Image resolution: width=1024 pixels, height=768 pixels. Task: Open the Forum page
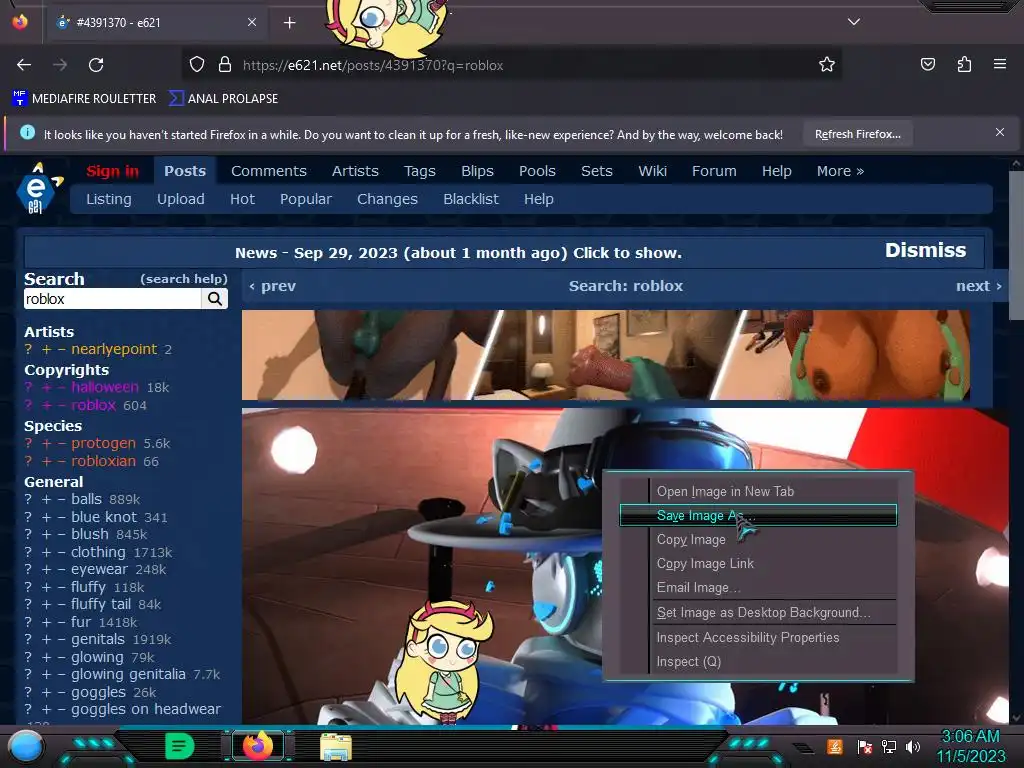point(714,171)
